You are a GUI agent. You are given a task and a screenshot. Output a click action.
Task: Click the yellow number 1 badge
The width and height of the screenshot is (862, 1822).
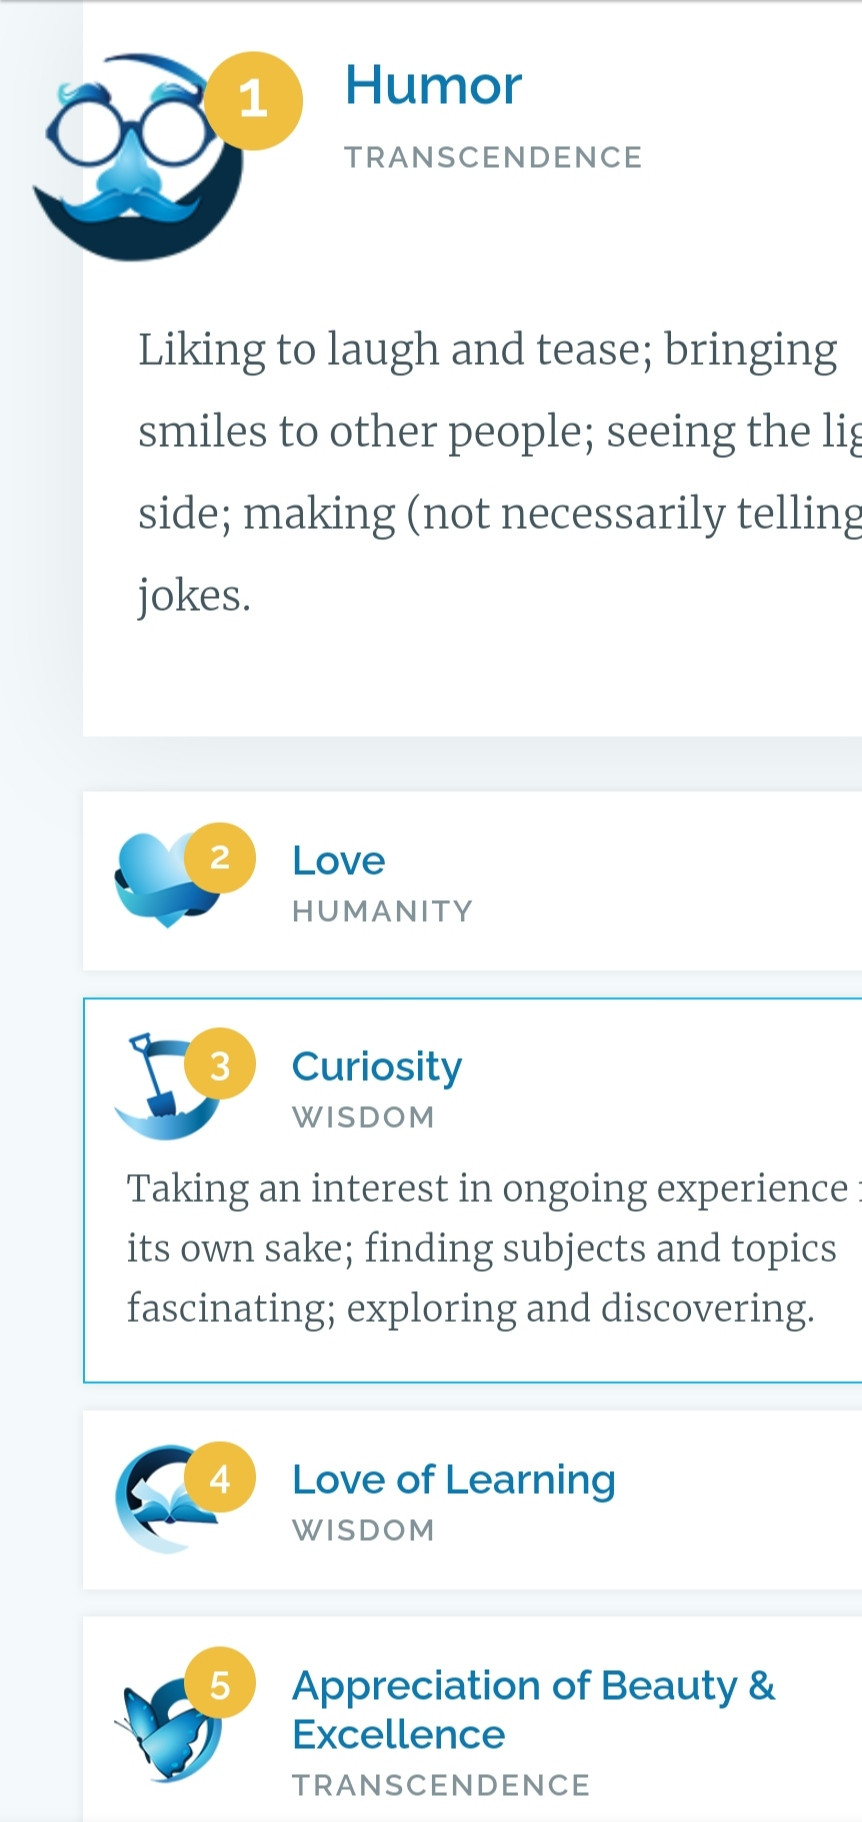tap(253, 100)
